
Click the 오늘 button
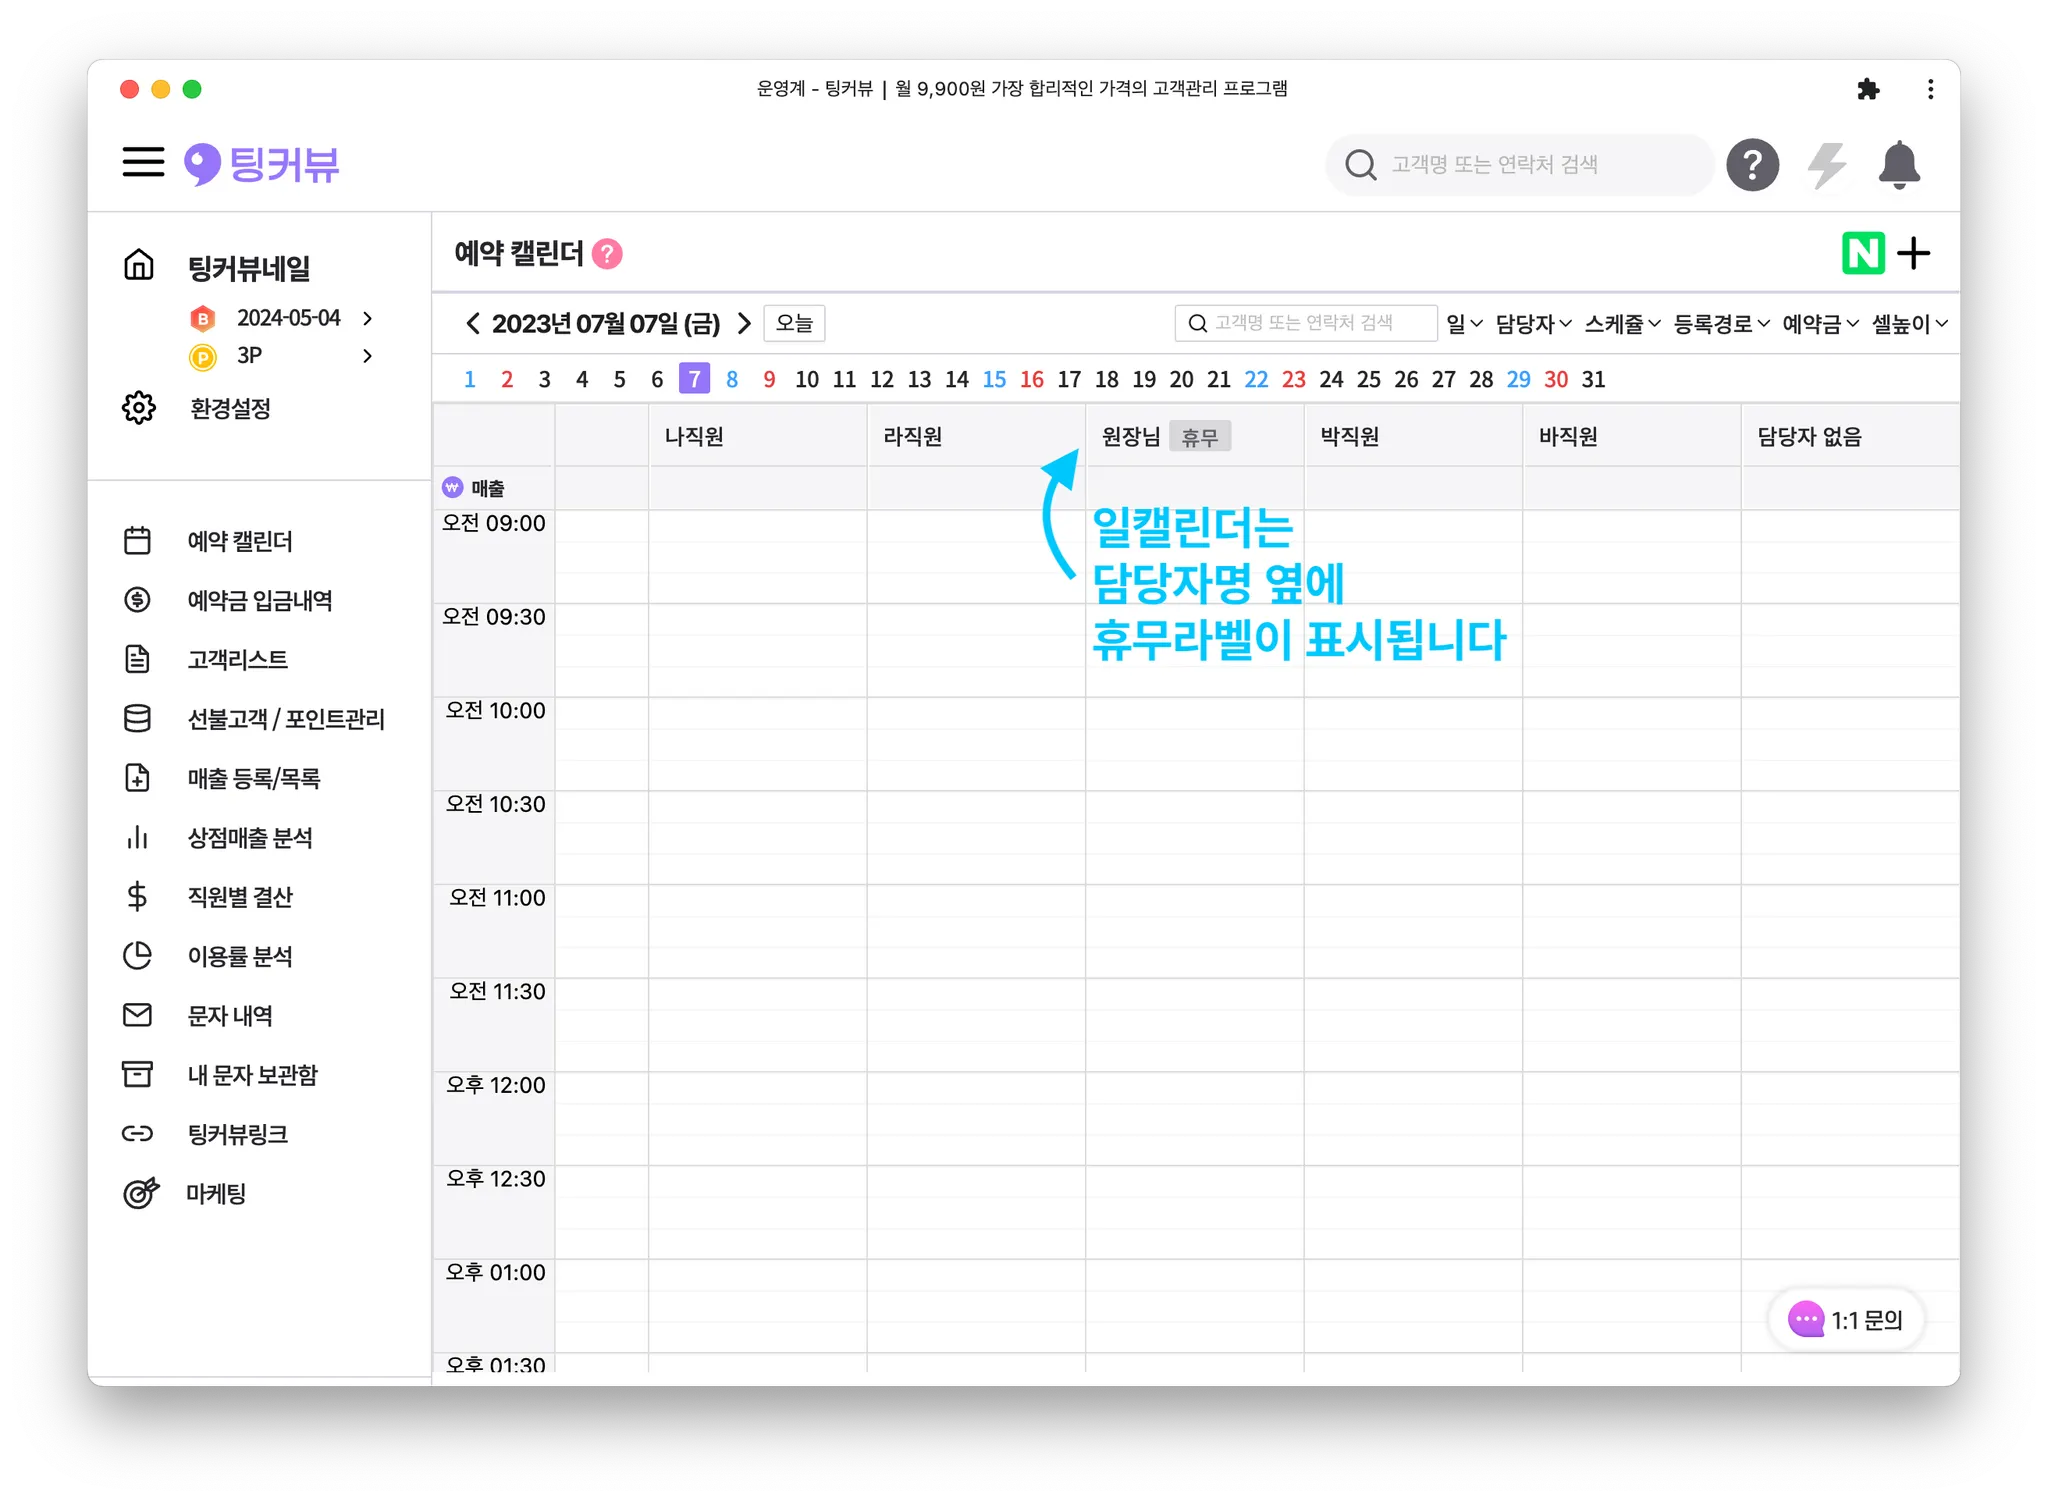[794, 323]
